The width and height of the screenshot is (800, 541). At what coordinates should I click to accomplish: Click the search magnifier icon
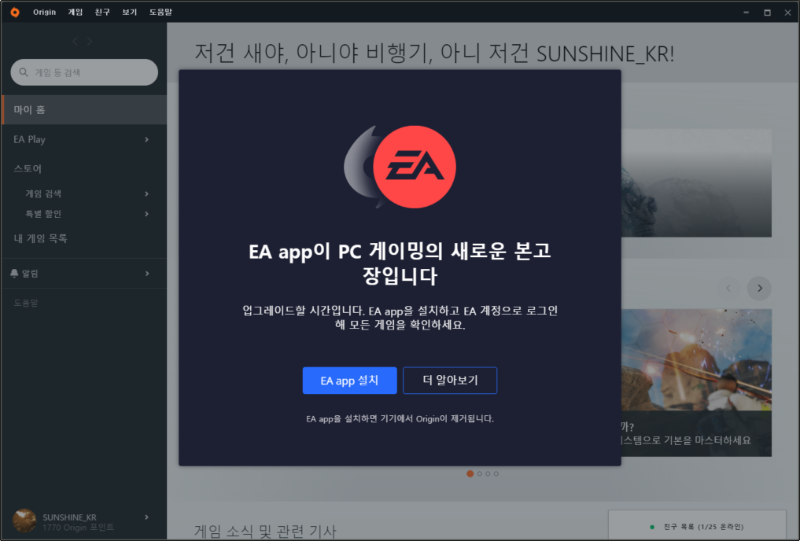pos(23,72)
